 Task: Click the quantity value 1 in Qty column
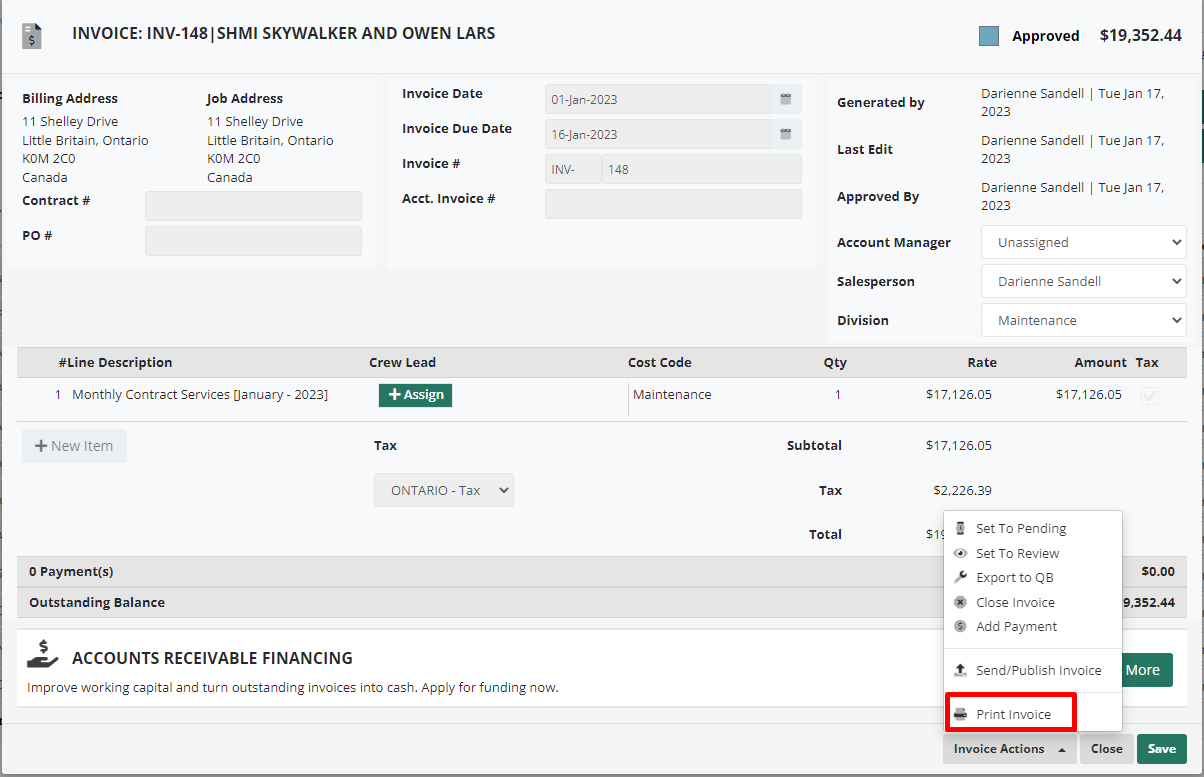[838, 395]
